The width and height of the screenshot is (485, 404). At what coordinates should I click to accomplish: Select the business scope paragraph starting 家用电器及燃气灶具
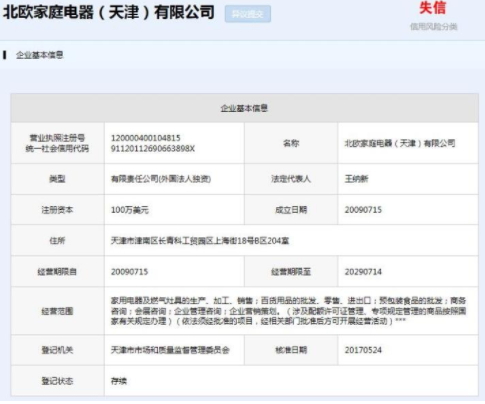coord(288,311)
